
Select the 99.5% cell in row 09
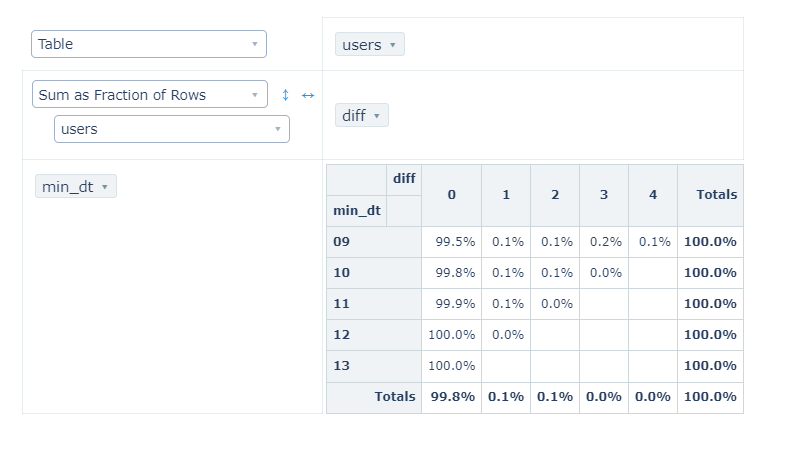pos(454,242)
